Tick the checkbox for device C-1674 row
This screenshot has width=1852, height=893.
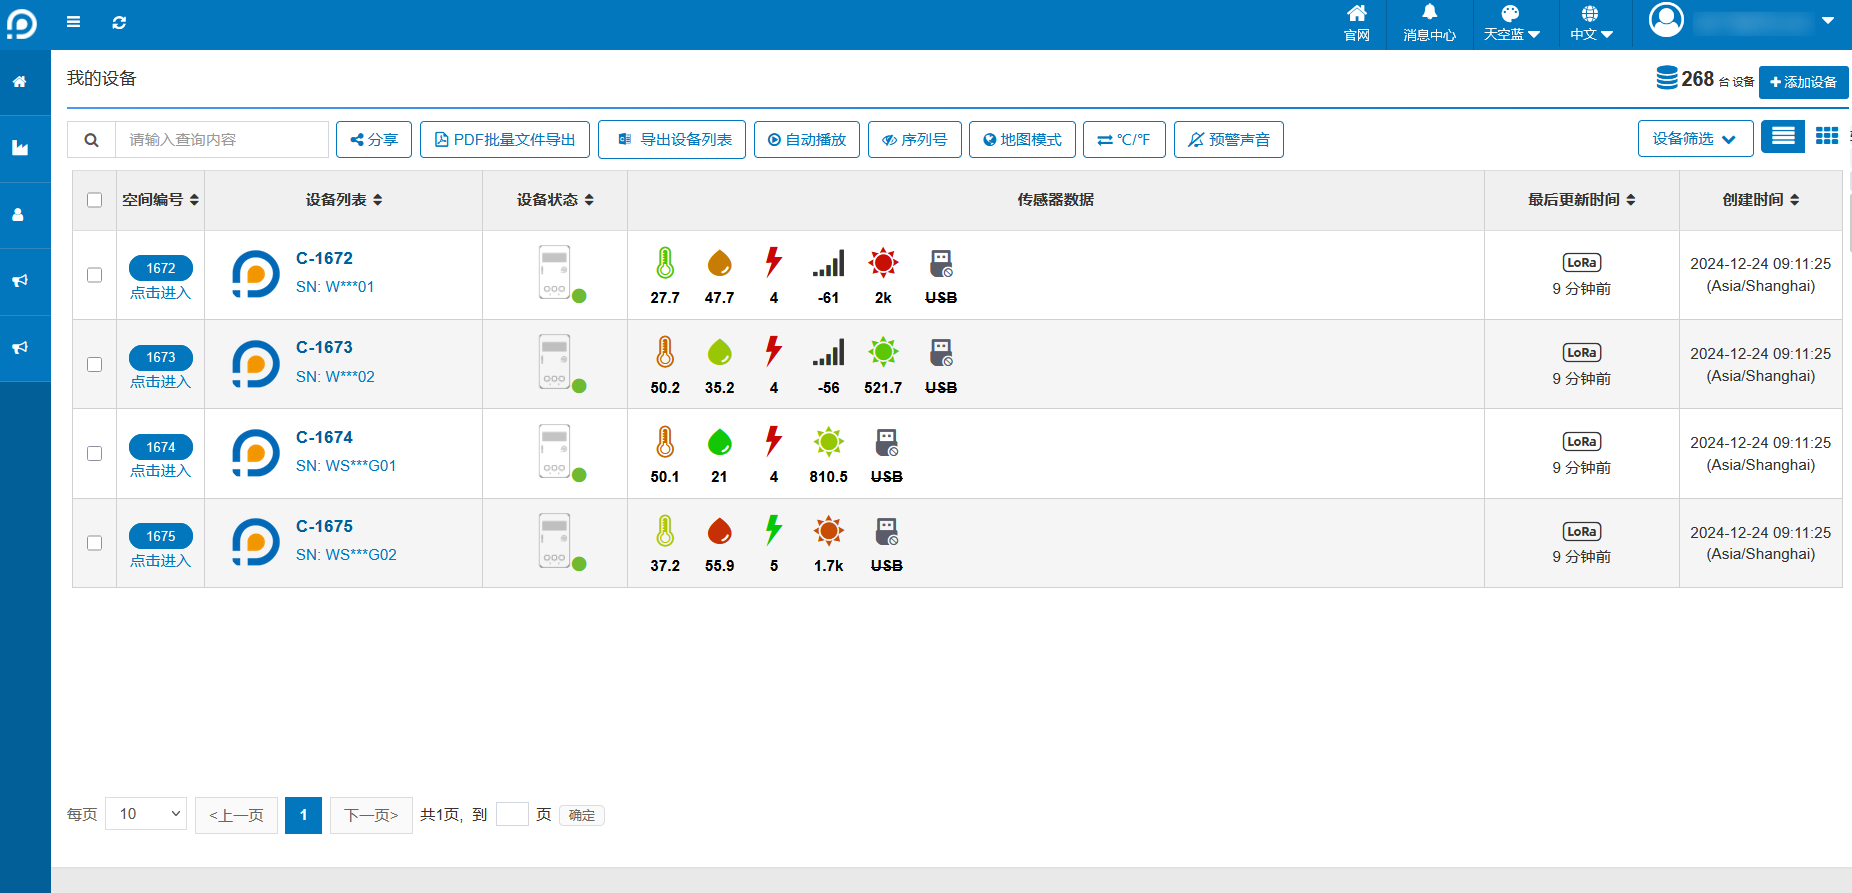pos(95,454)
